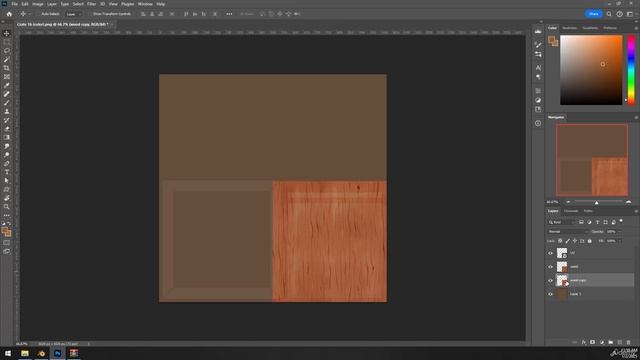Click the foreground color swatch in Color panel
This screenshot has height=360, width=640.
coord(552,40)
